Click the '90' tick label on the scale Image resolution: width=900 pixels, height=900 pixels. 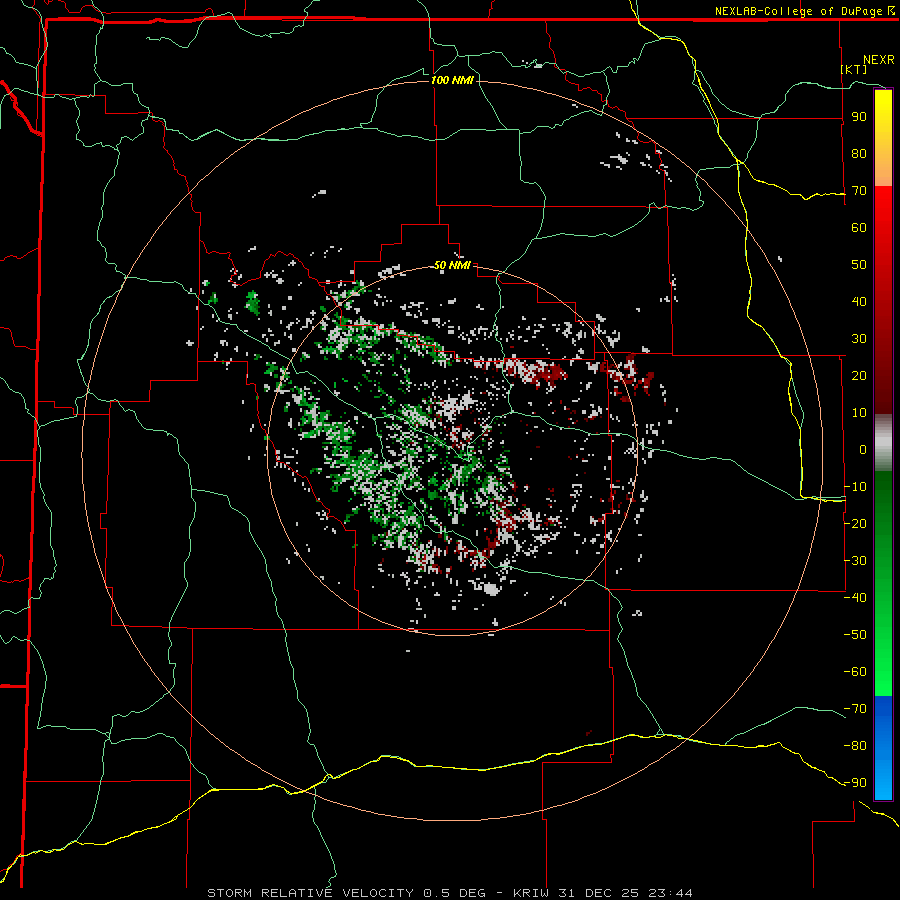859,117
